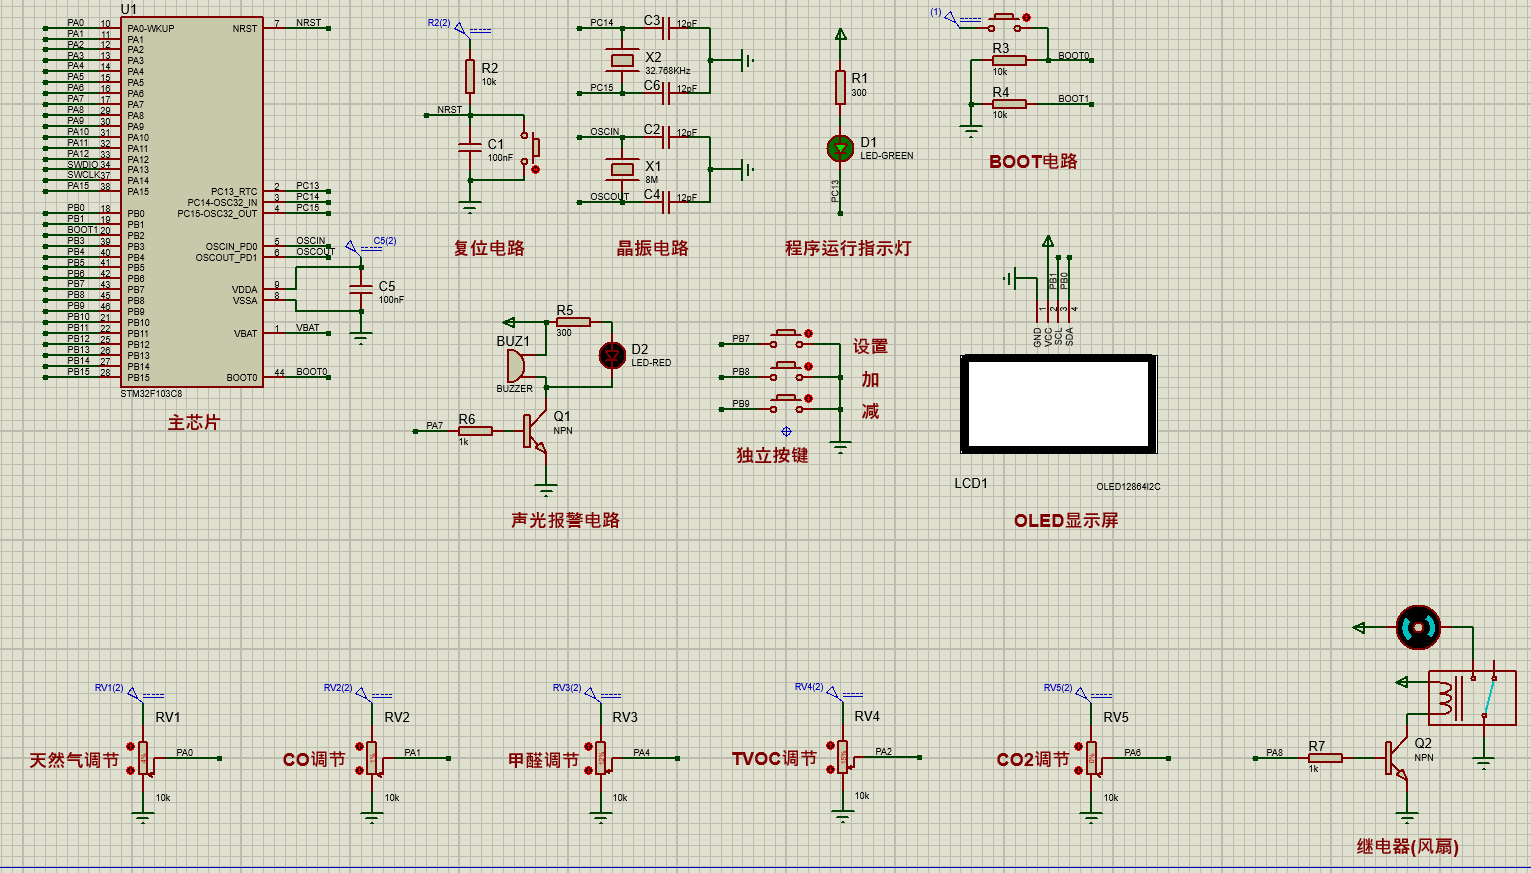Screen dimensions: 1531x873
Task: Select the 程序运行指示灯 label
Action: point(848,248)
